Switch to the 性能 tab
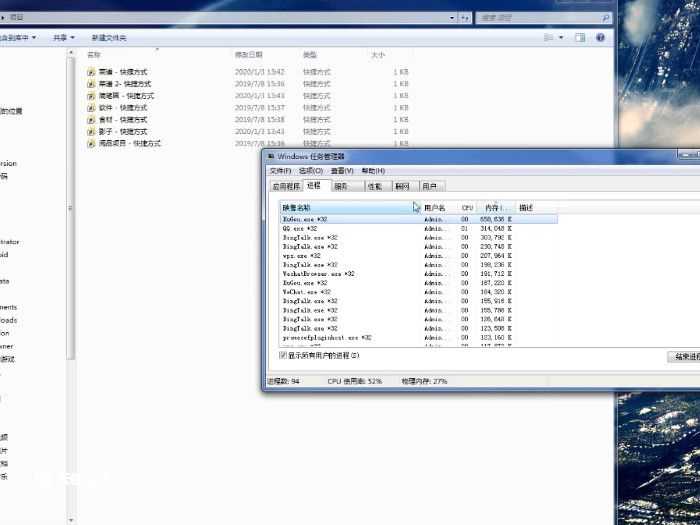 click(x=374, y=186)
